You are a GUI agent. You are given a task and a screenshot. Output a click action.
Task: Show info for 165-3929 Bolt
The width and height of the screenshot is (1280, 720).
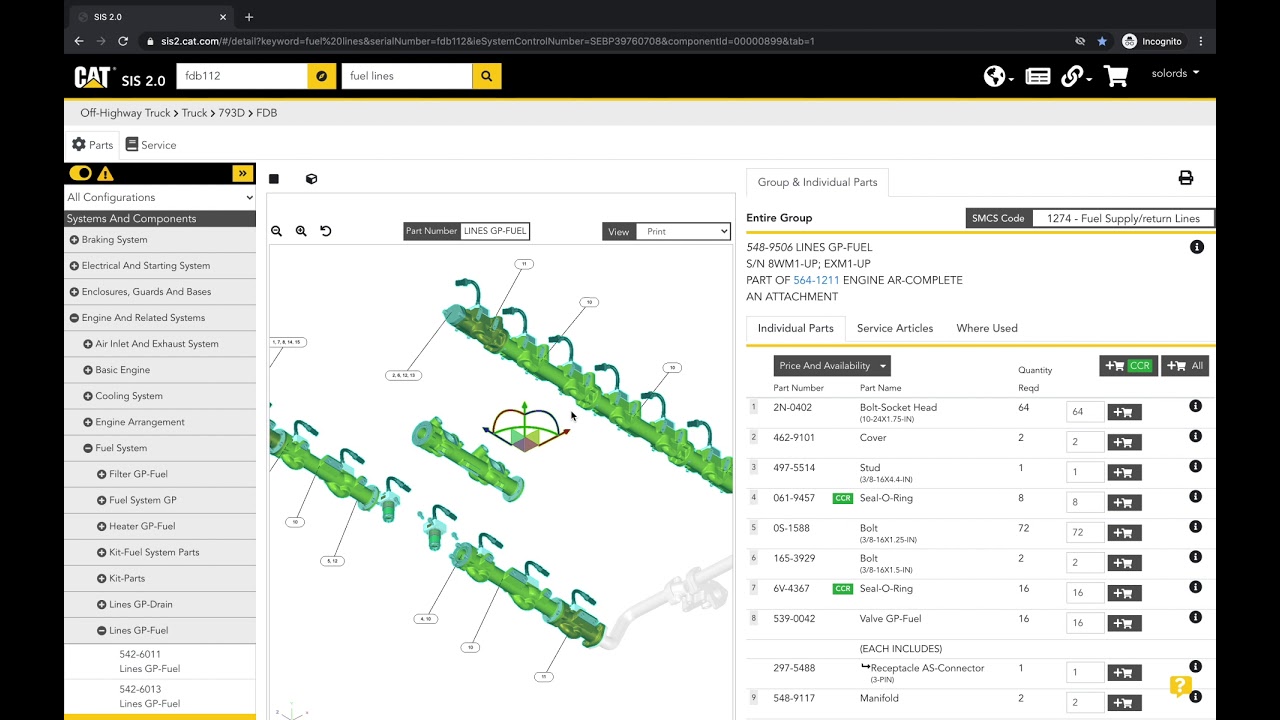point(1195,557)
